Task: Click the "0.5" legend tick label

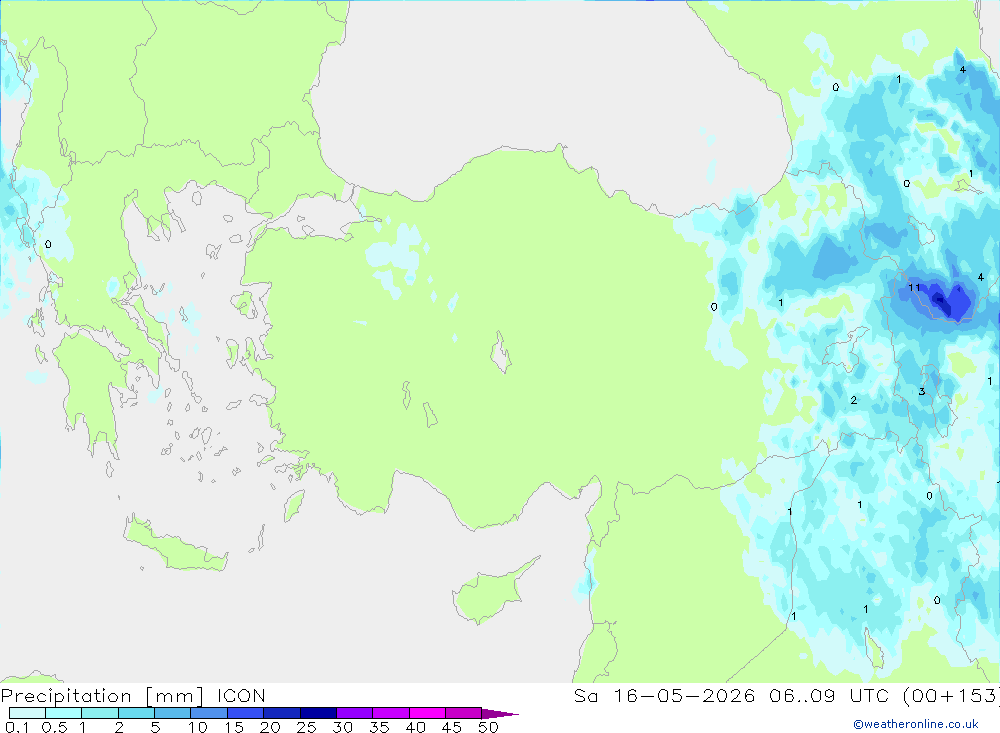Action: [54, 727]
